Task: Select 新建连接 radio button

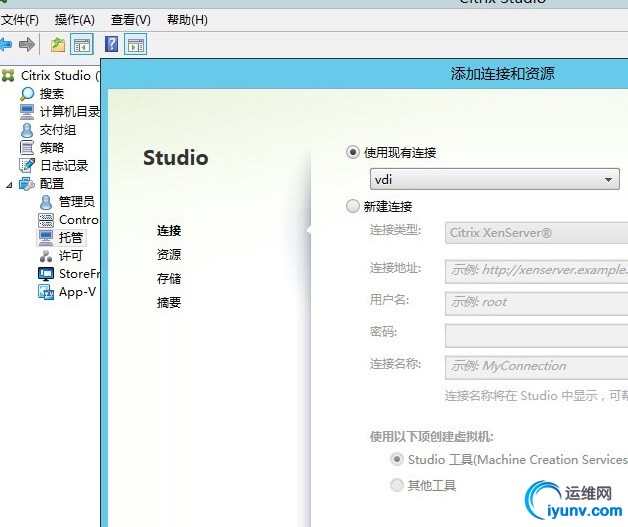Action: [x=352, y=206]
